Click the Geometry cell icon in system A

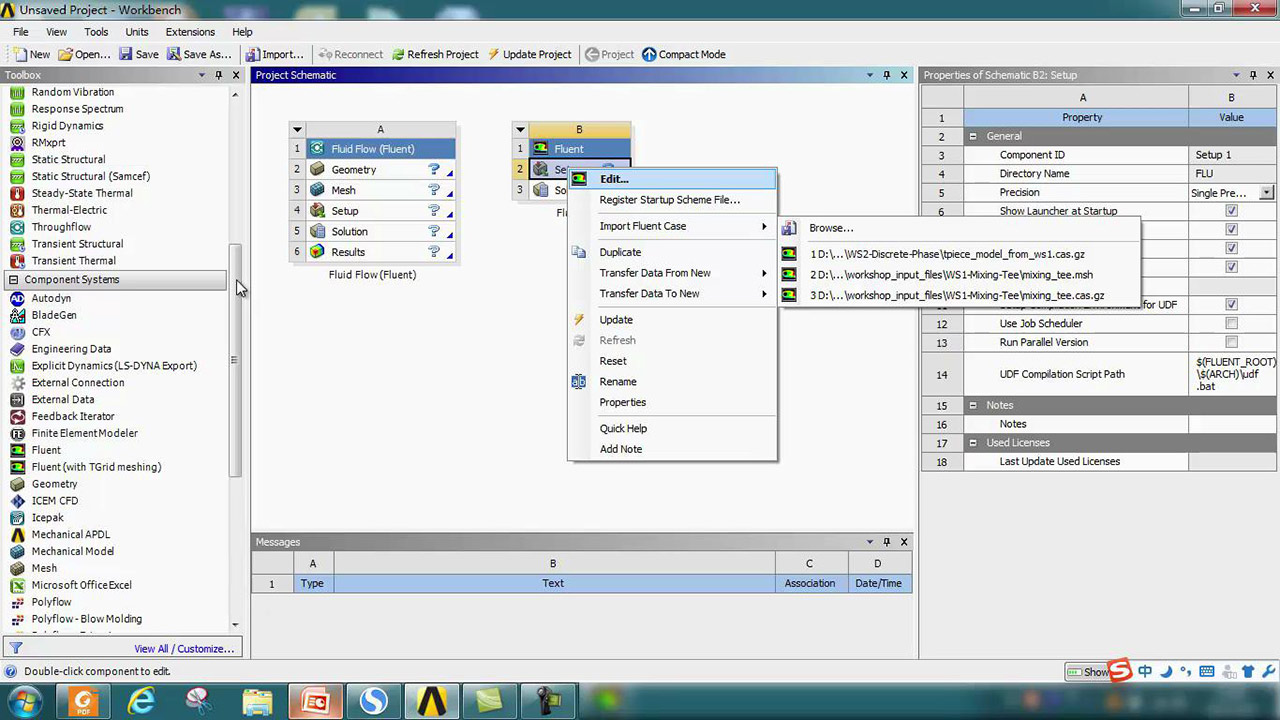(x=317, y=169)
